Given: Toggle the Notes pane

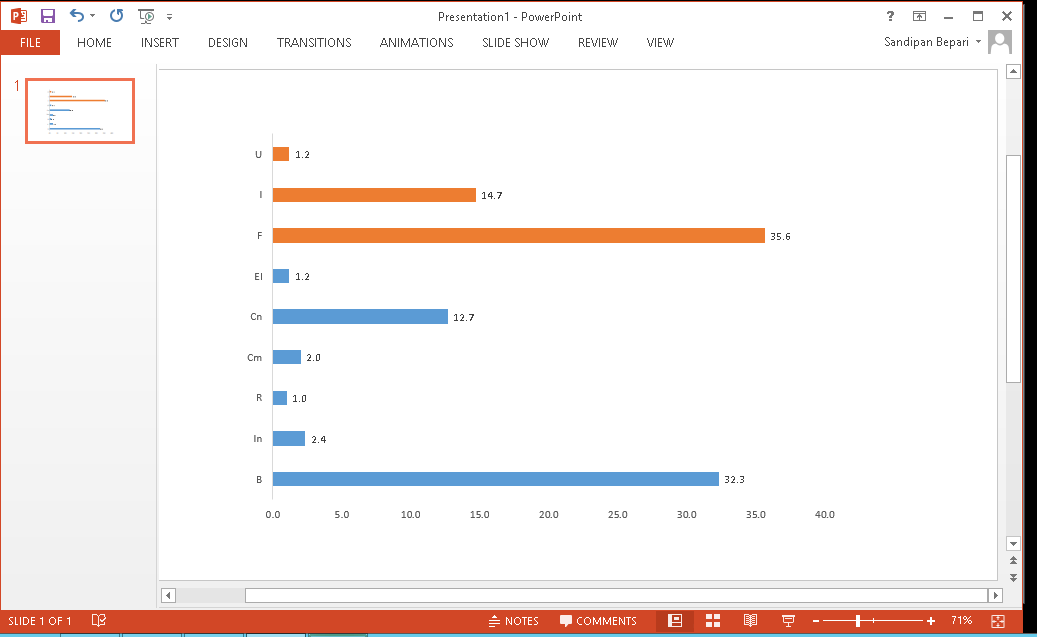Looking at the screenshot, I should click(x=513, y=621).
